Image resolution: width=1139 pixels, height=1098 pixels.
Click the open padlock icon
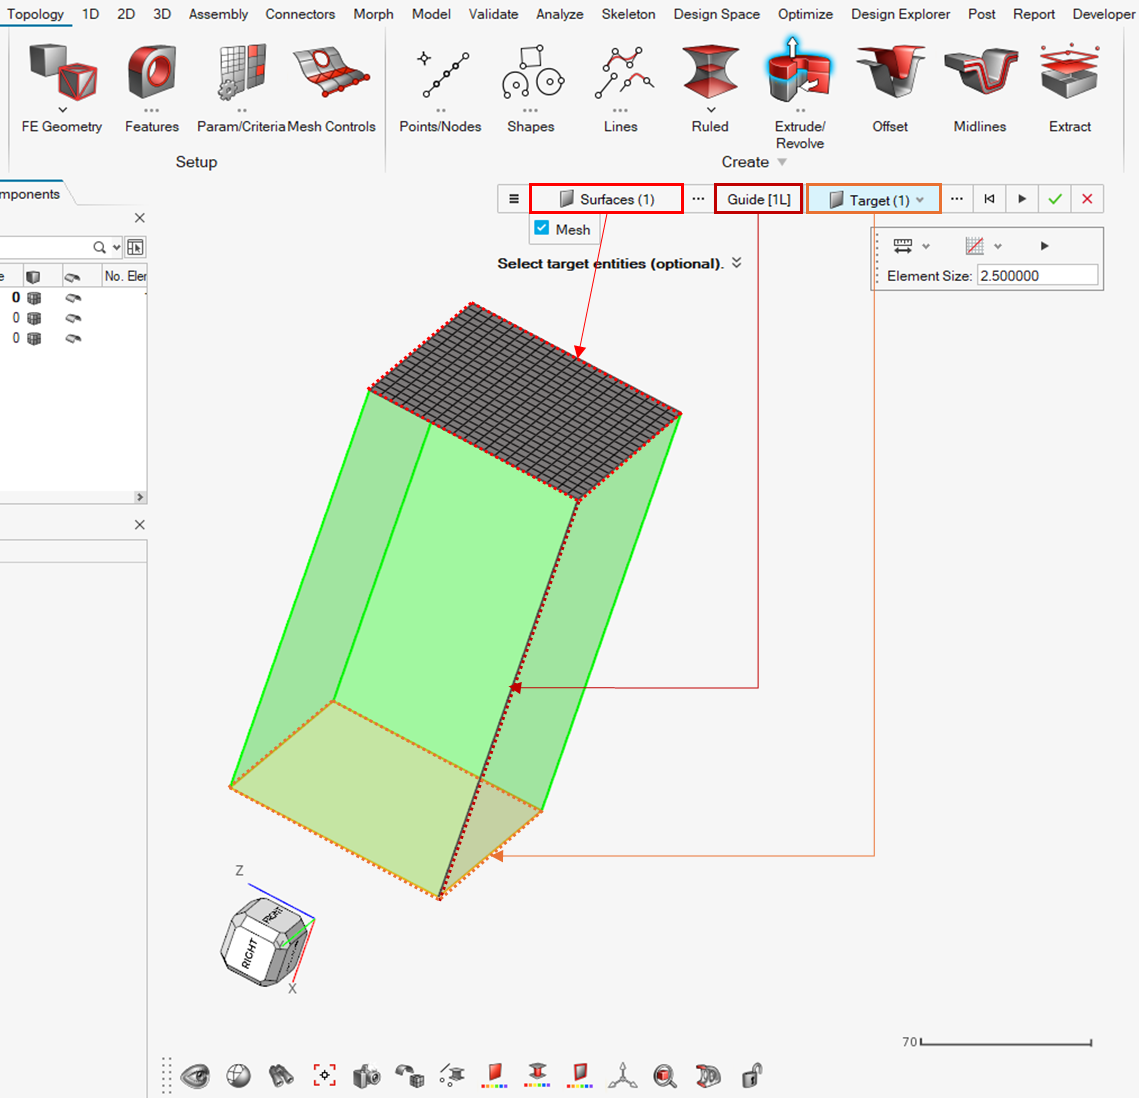click(x=752, y=1075)
